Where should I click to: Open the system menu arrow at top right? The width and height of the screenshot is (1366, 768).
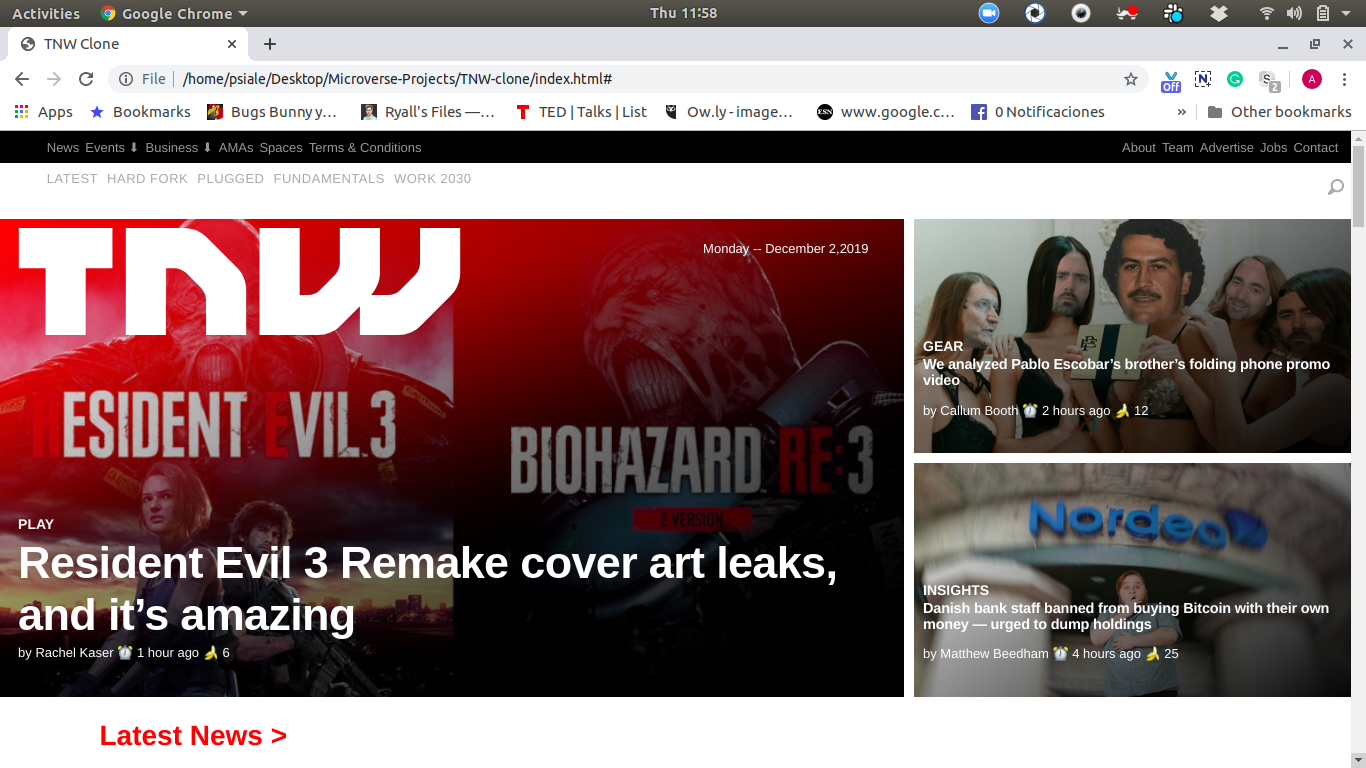point(1346,13)
